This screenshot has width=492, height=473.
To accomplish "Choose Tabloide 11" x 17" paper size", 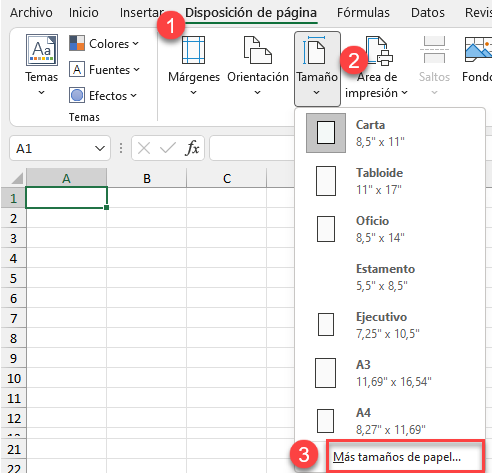I will click(389, 181).
